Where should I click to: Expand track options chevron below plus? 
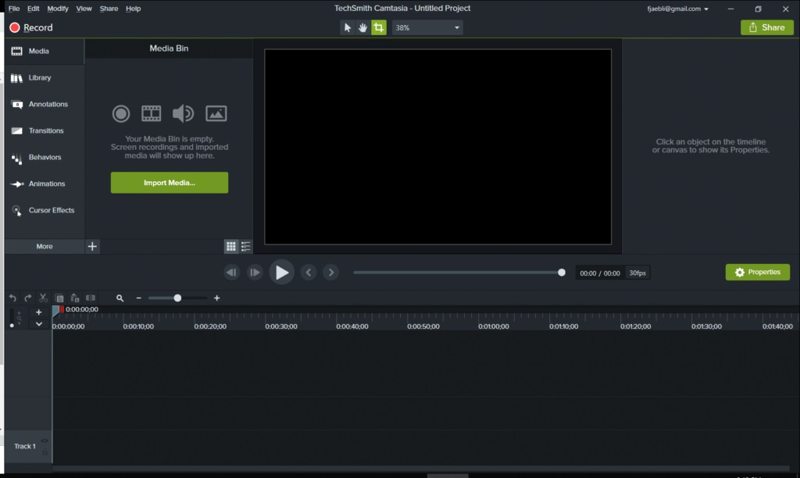coord(39,324)
